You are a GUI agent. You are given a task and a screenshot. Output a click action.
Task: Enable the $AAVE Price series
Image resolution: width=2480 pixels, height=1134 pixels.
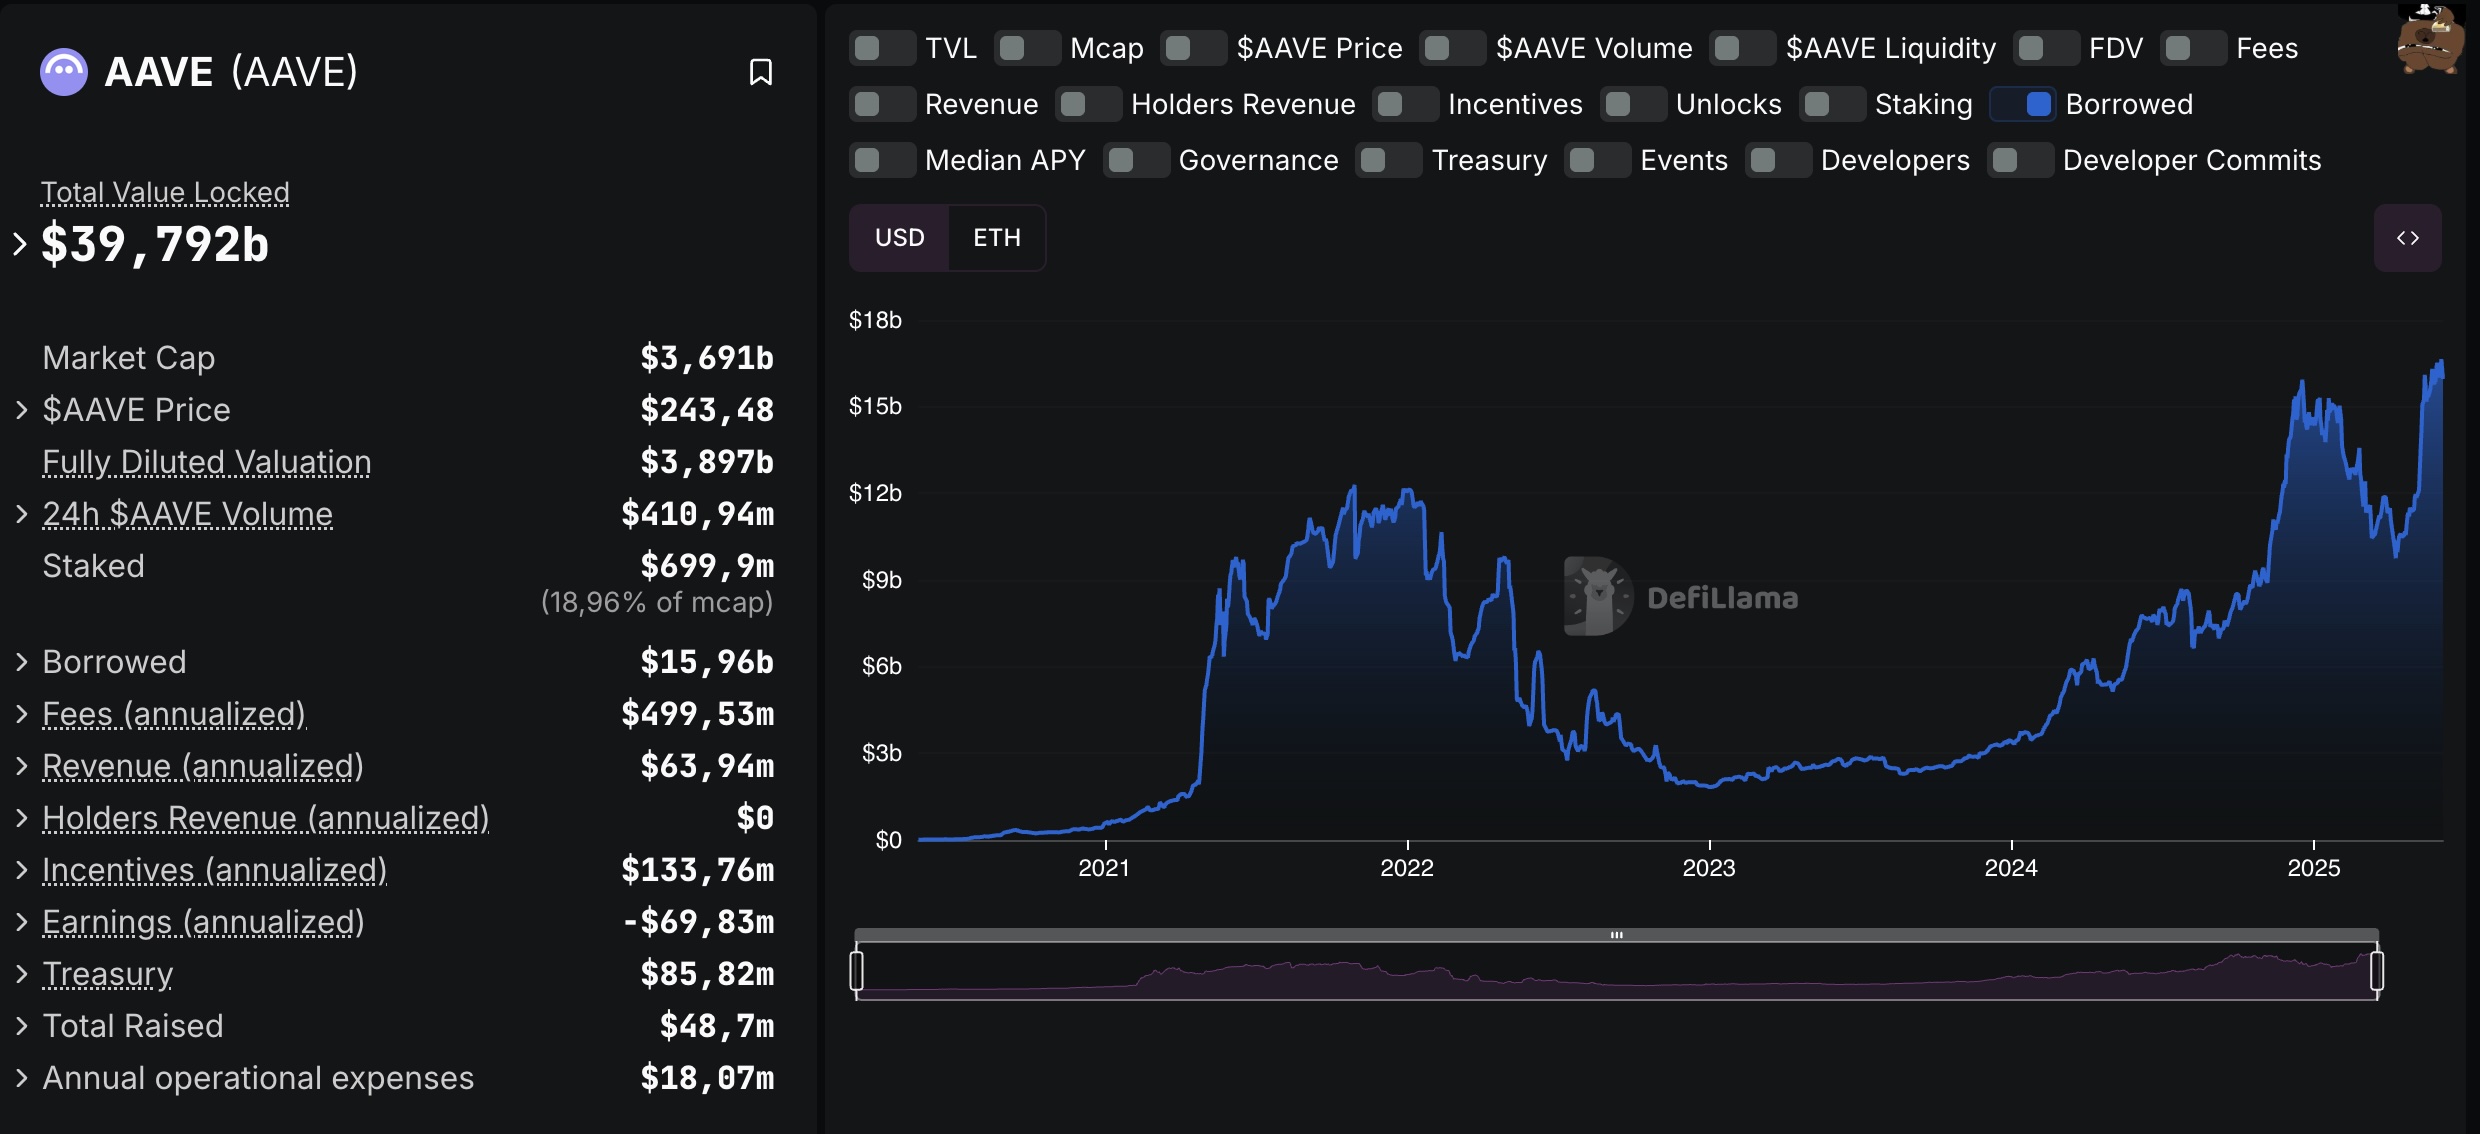point(1194,48)
